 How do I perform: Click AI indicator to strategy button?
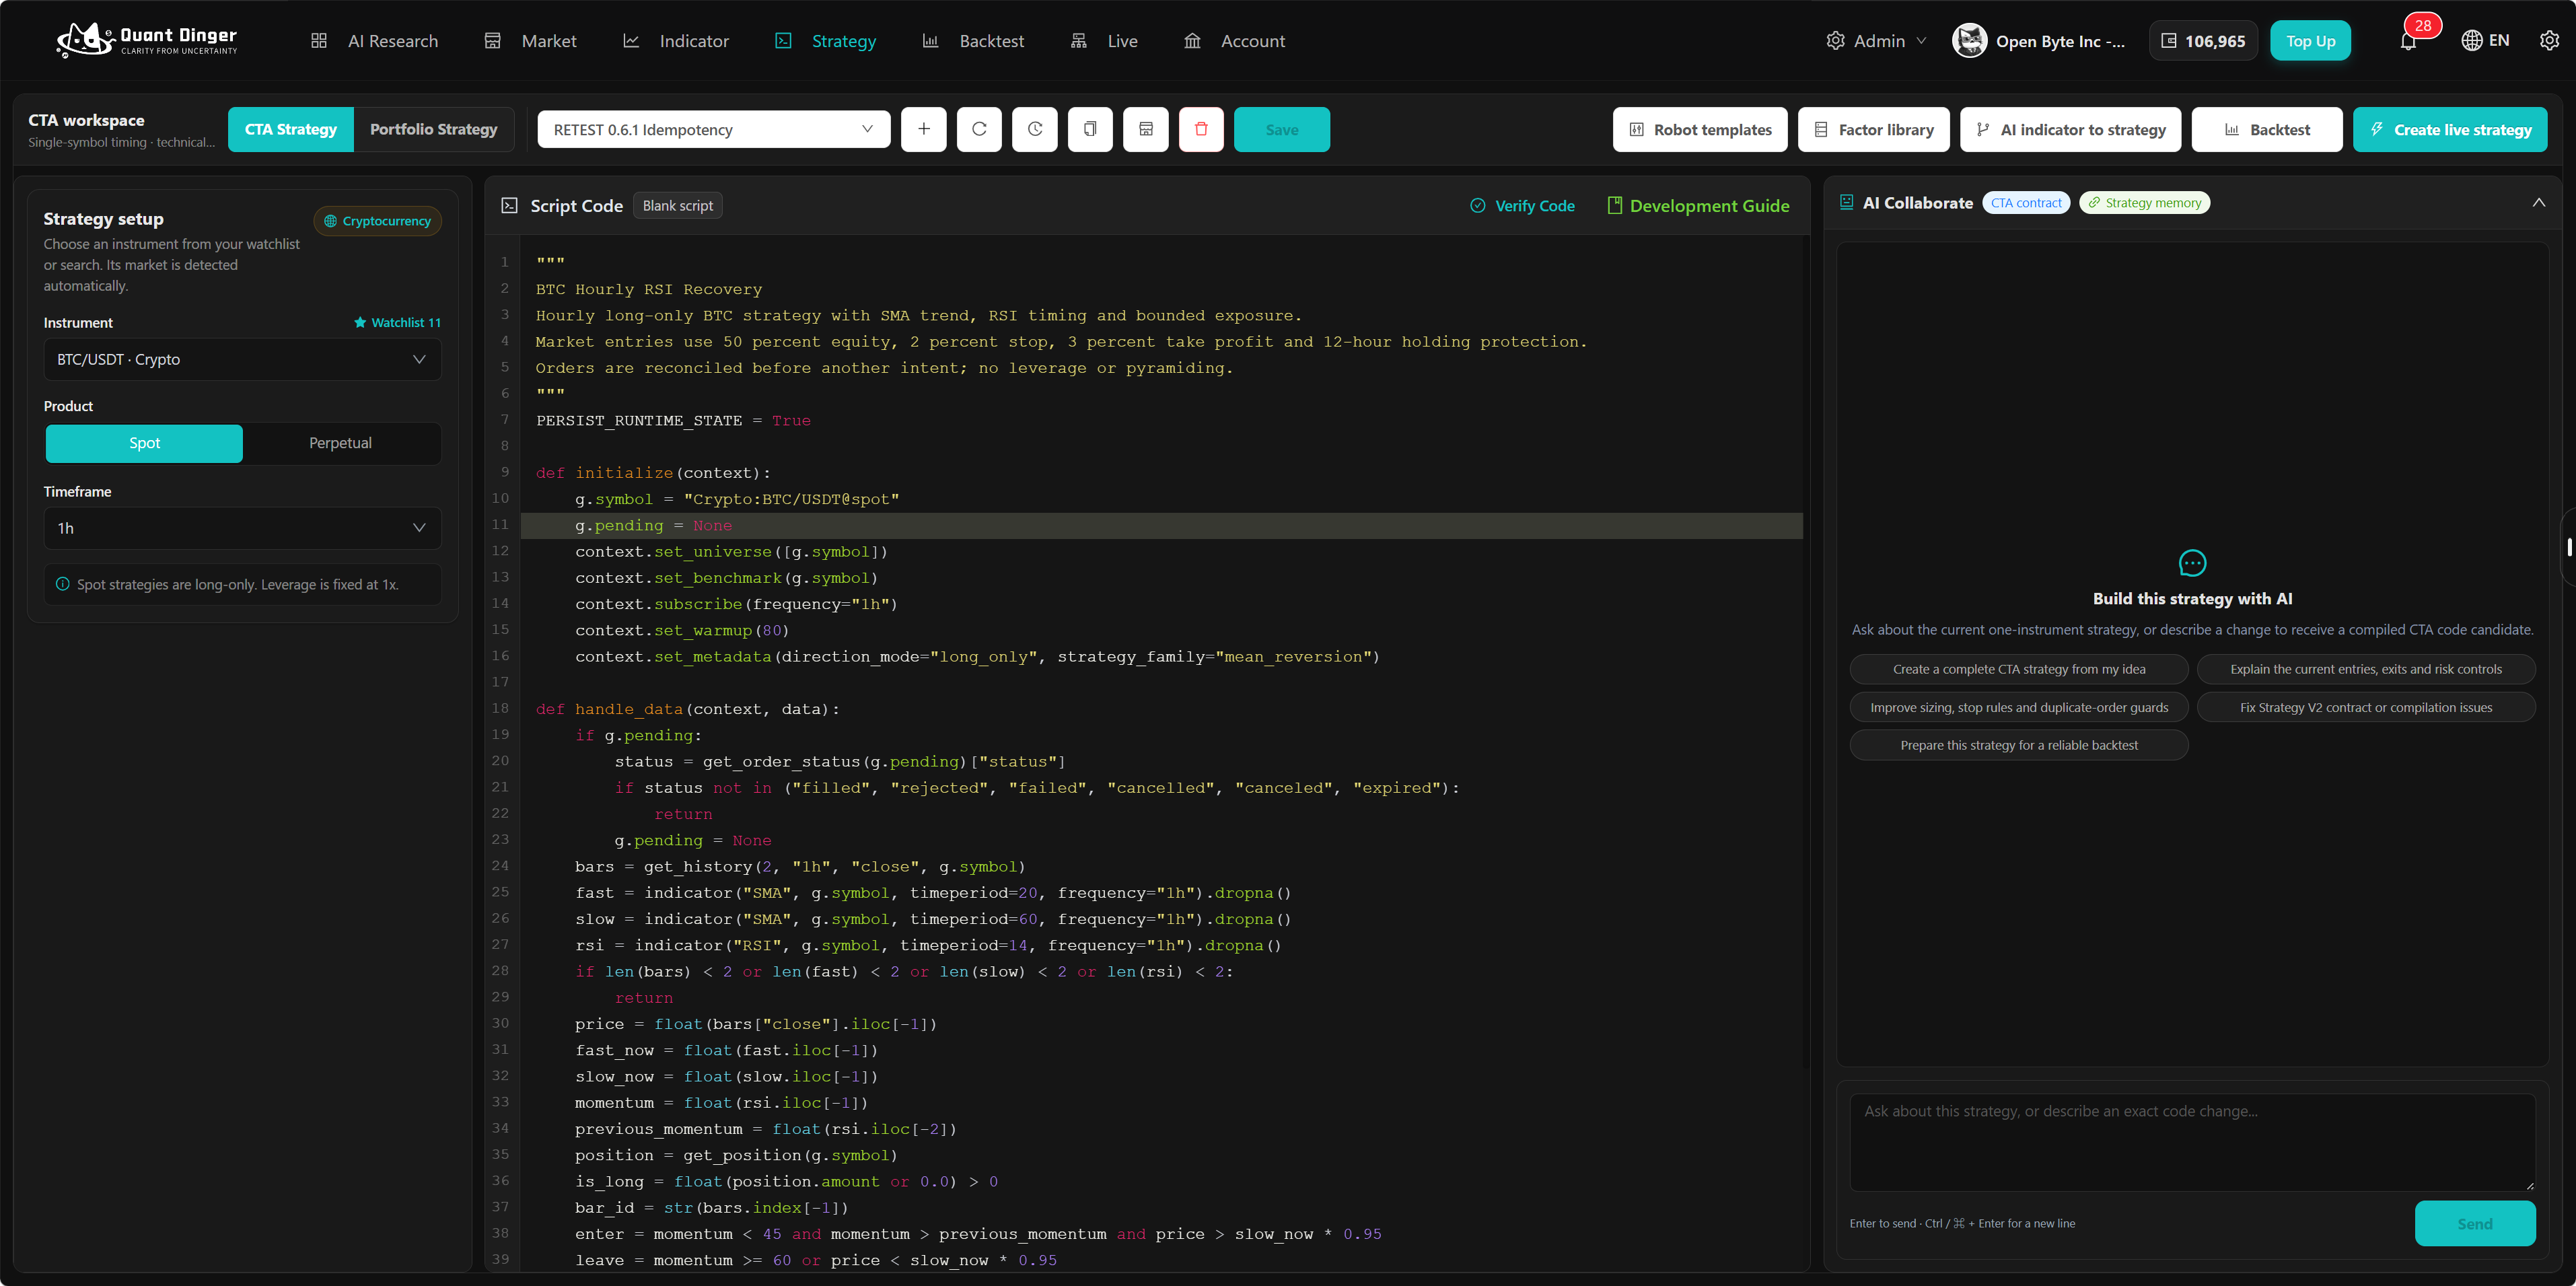point(2070,129)
